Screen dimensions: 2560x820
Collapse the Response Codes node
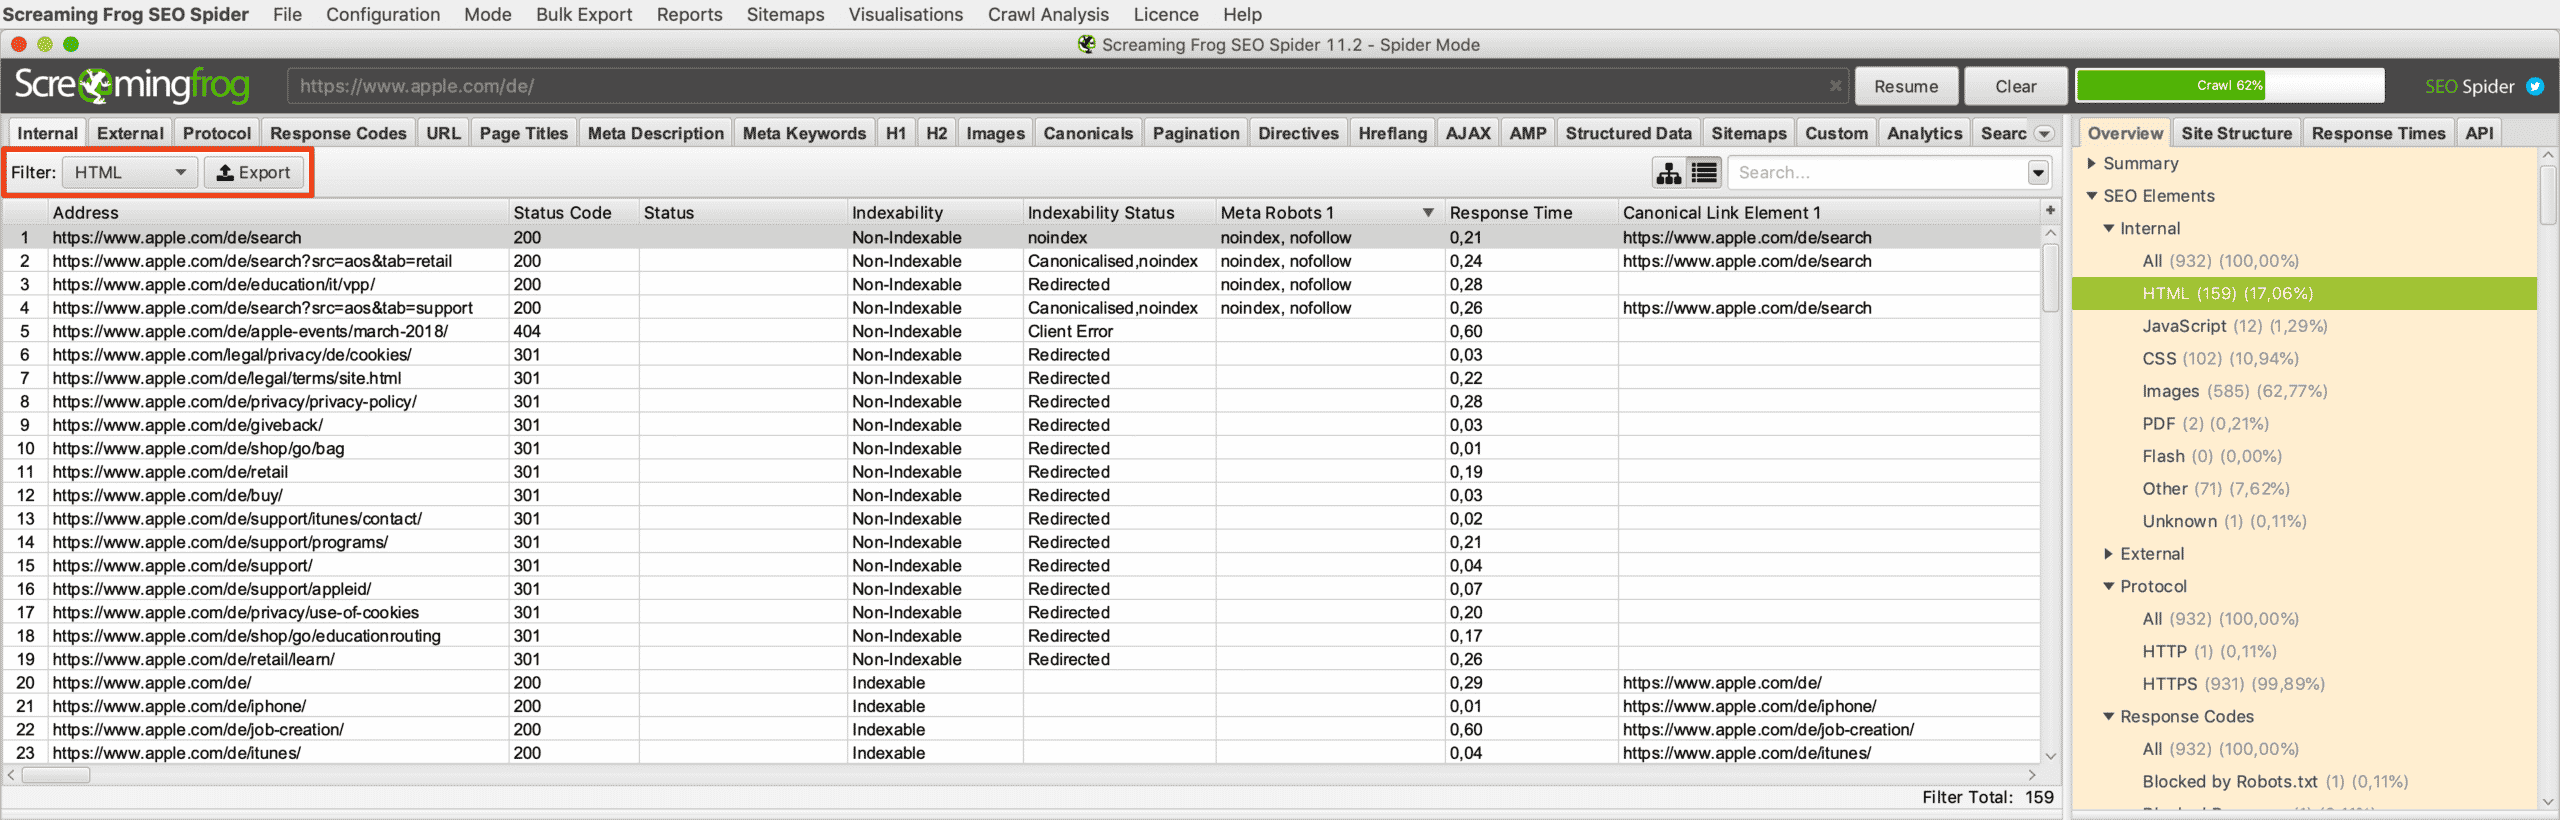tap(2109, 716)
